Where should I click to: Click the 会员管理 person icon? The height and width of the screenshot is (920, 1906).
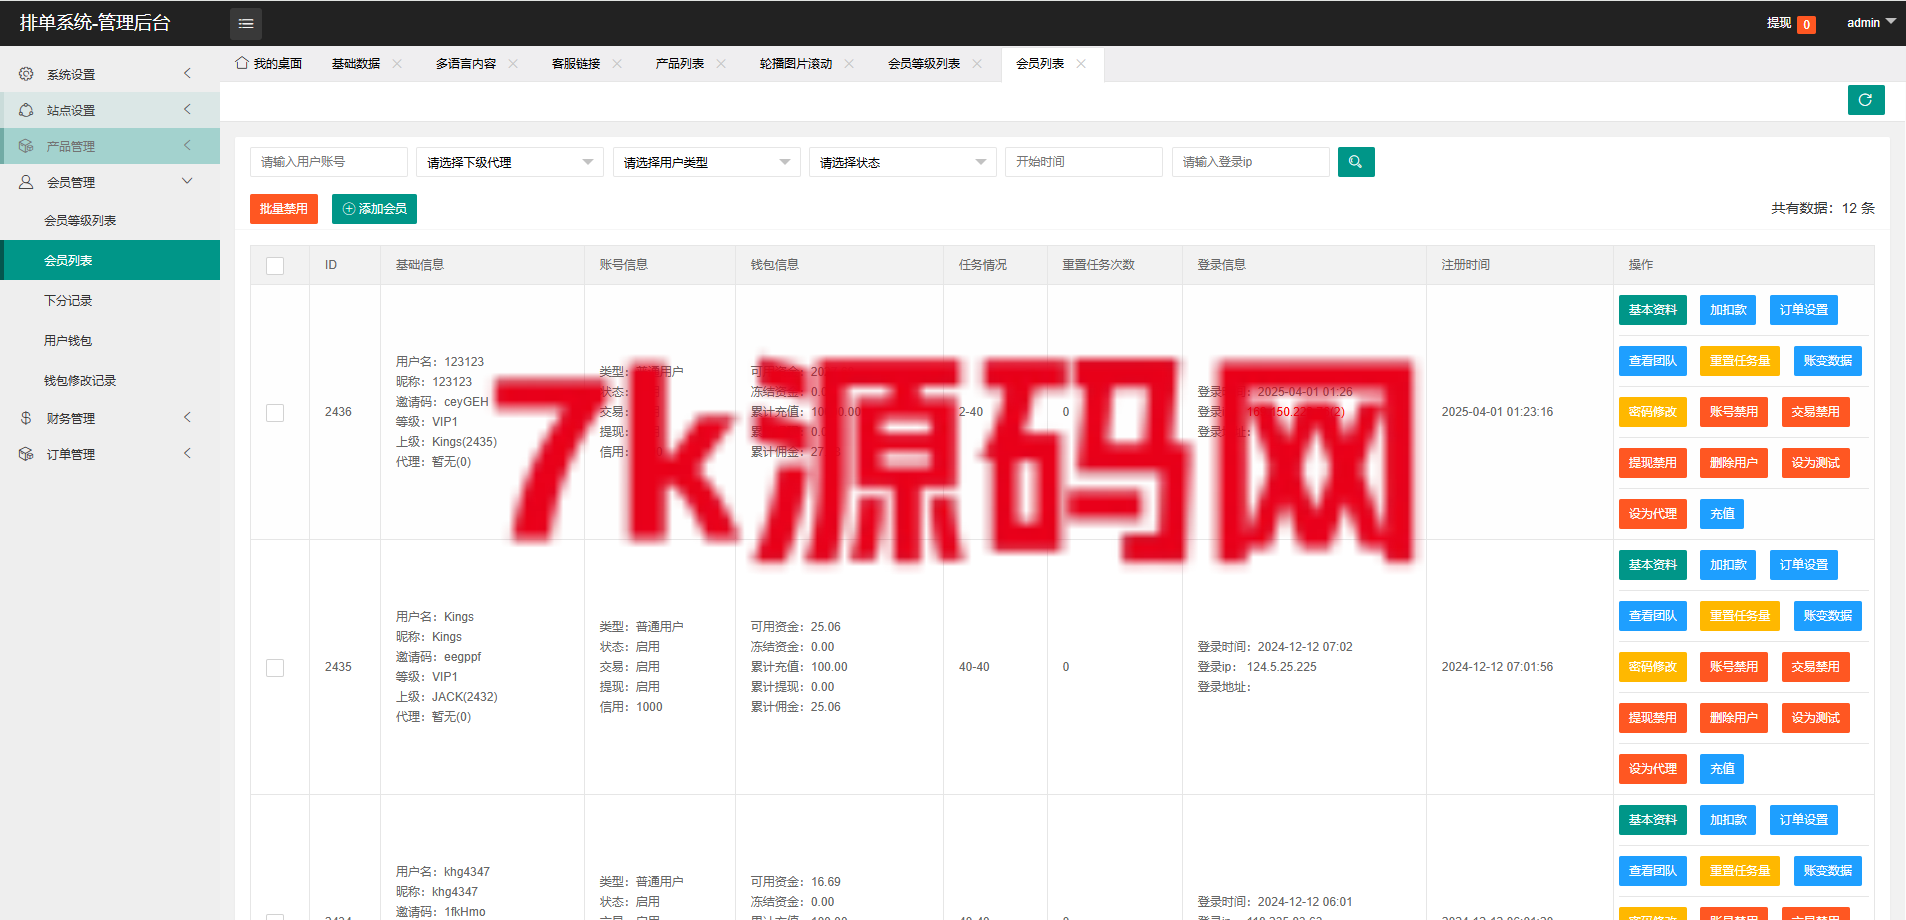click(x=26, y=182)
